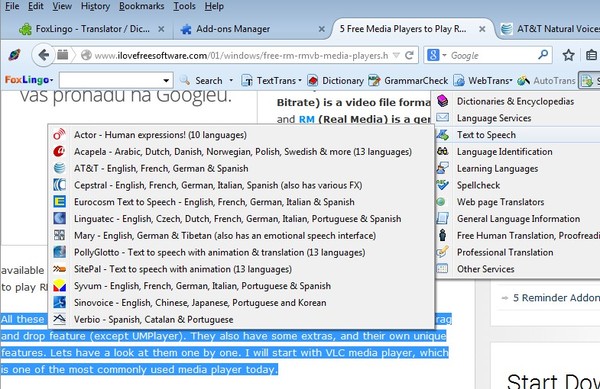Click the browser back arrow button
The image size is (600, 389).
click(43, 55)
